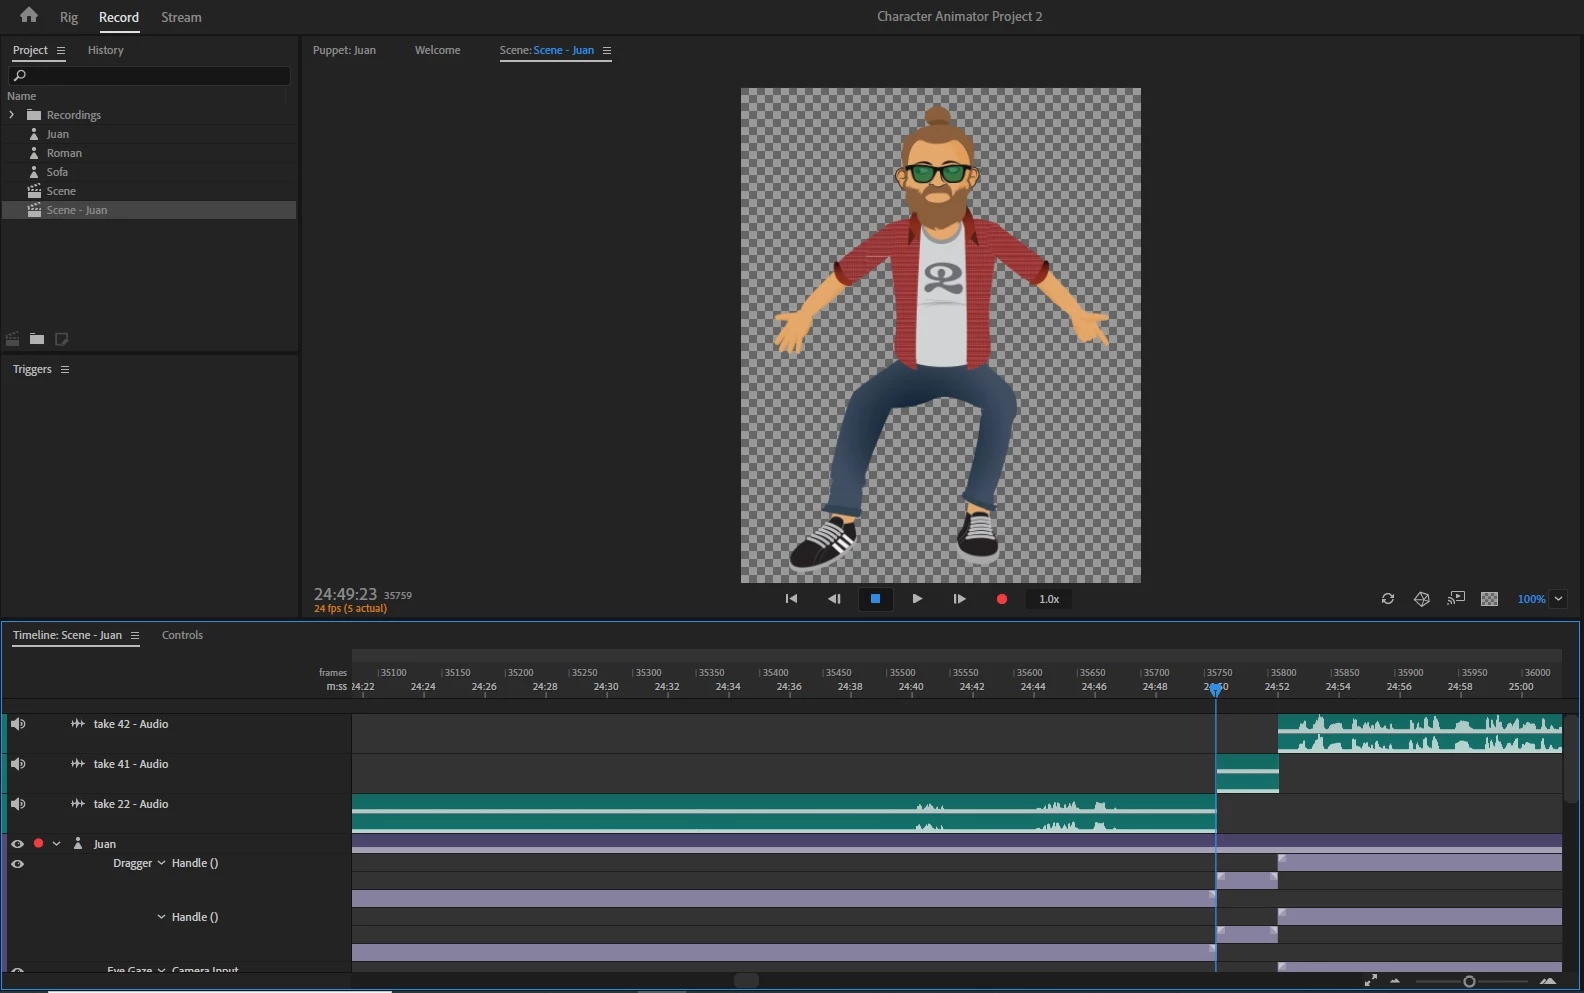Open the zoom percentage dropdown
Viewport: 1584px width, 993px height.
click(x=1558, y=599)
